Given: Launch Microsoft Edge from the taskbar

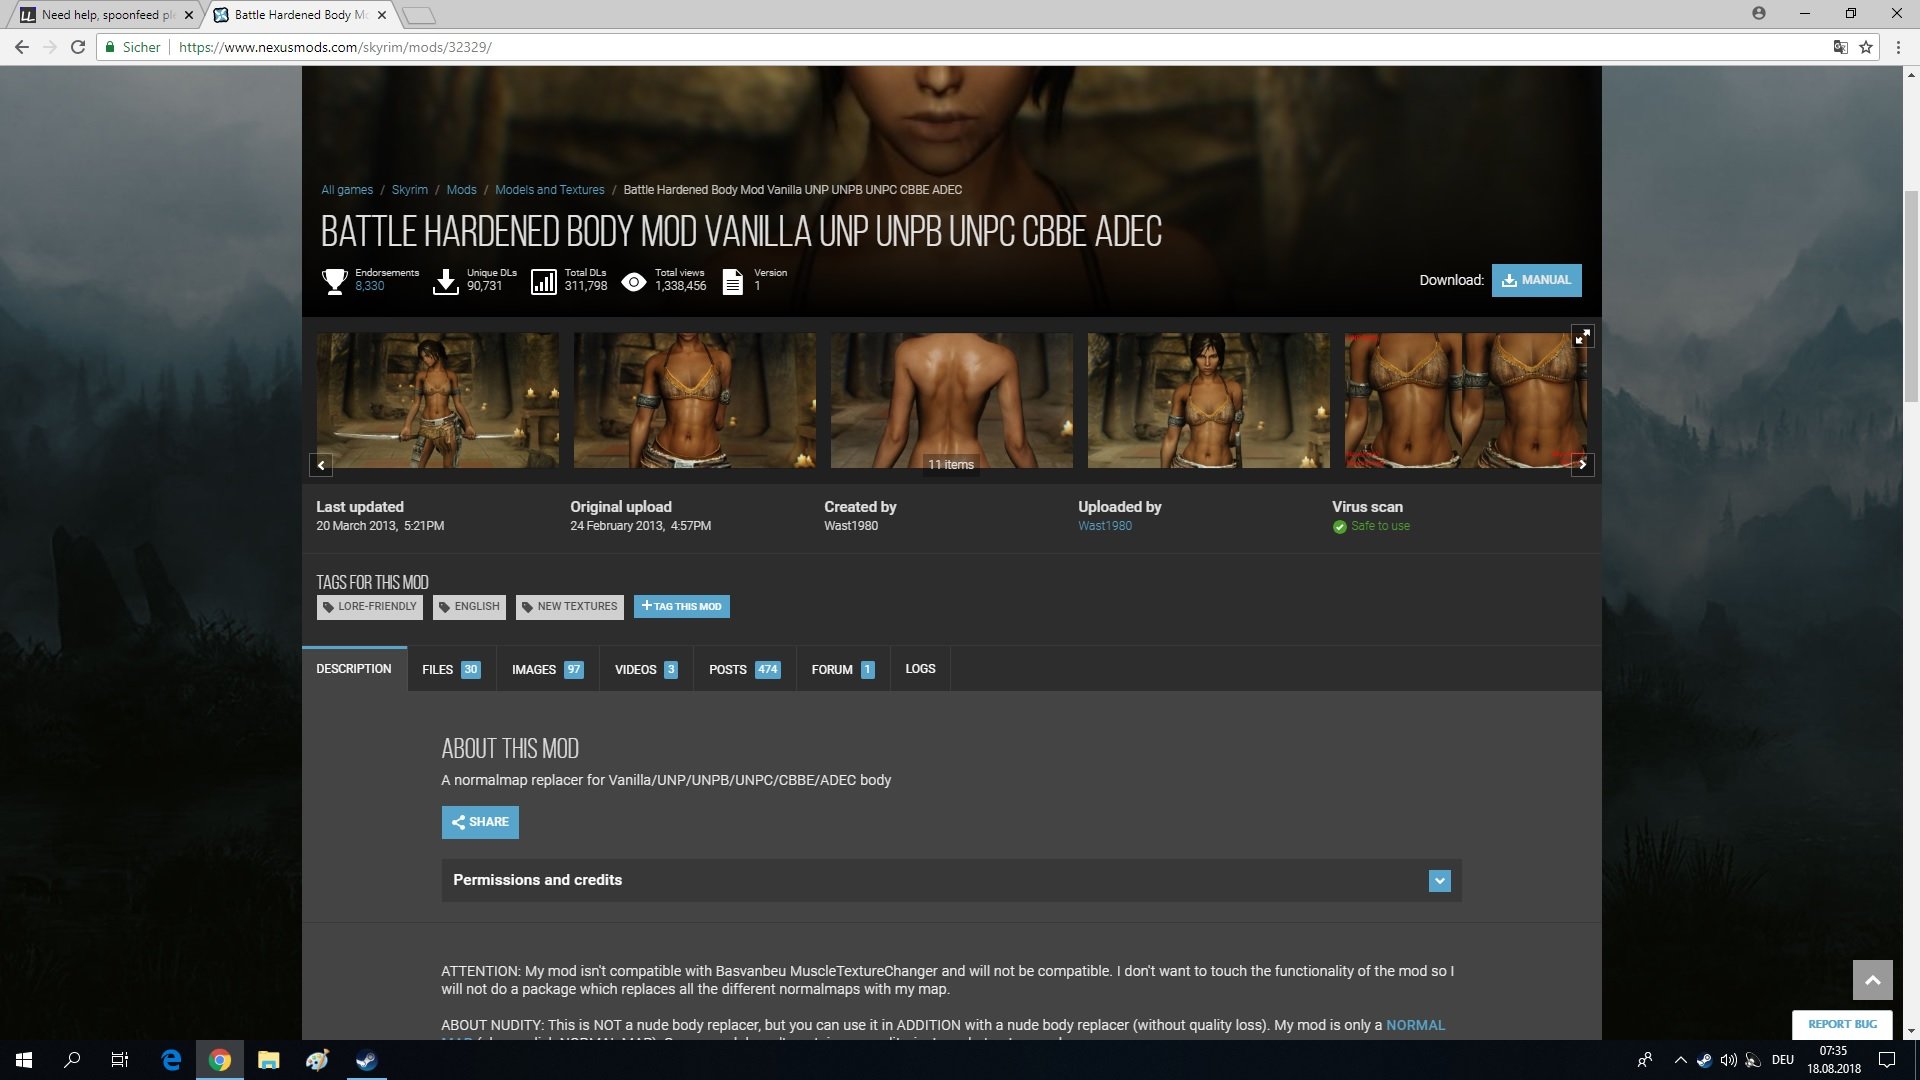Looking at the screenshot, I should [171, 1060].
